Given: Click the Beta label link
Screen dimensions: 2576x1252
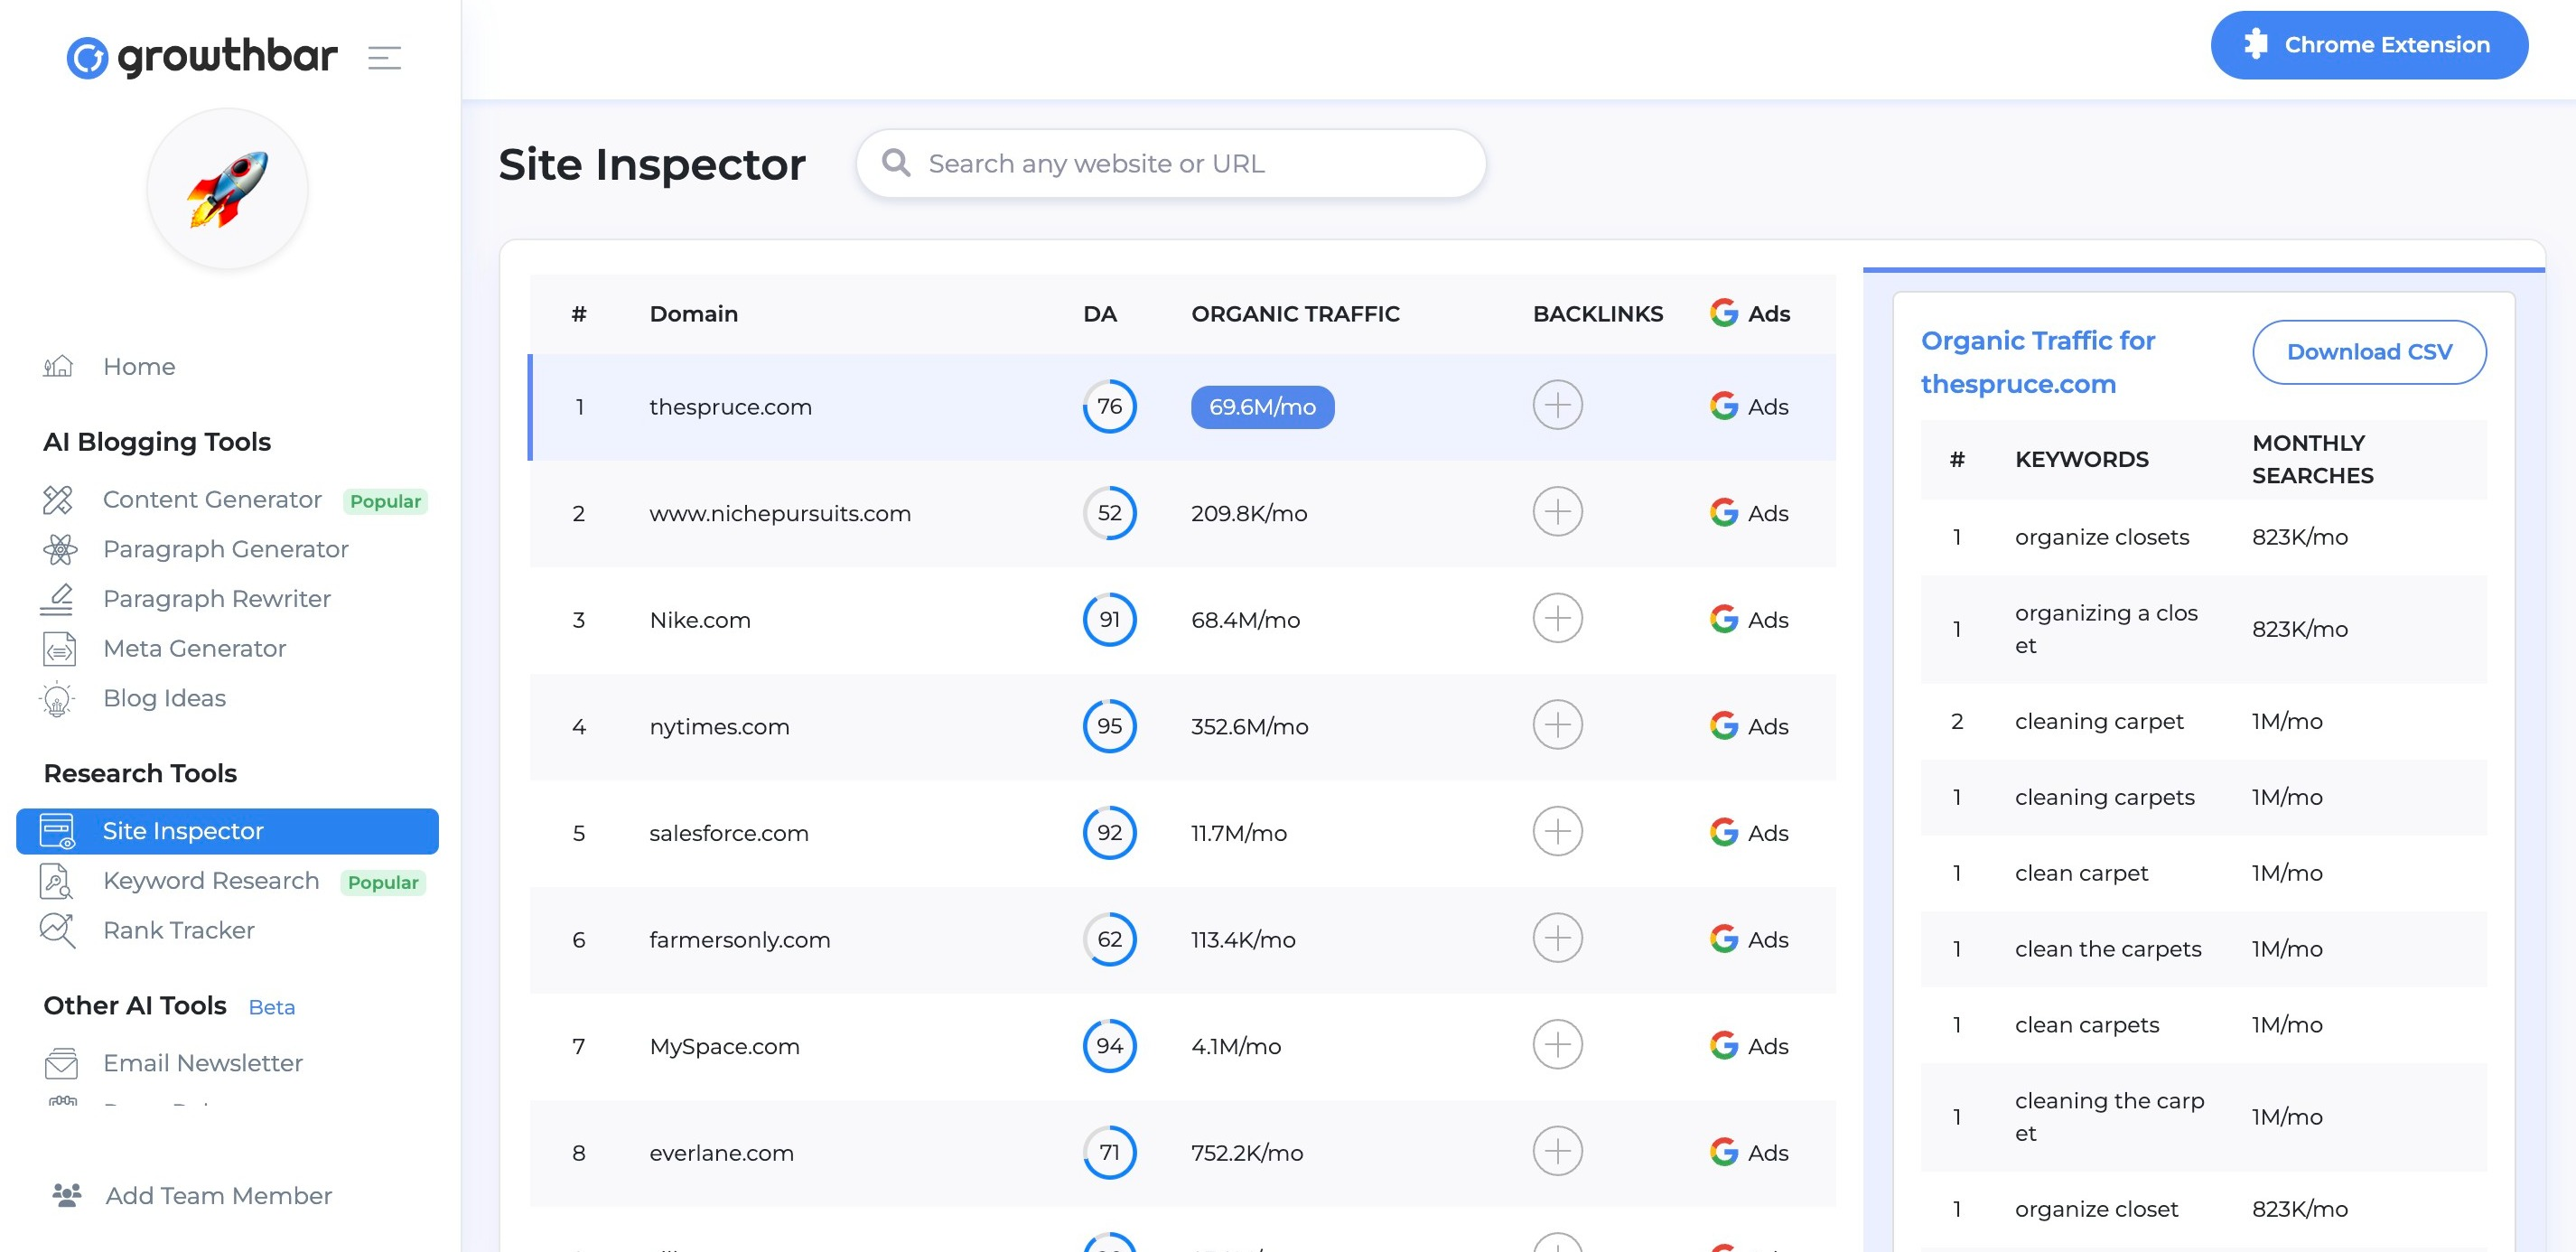Looking at the screenshot, I should 271,1007.
